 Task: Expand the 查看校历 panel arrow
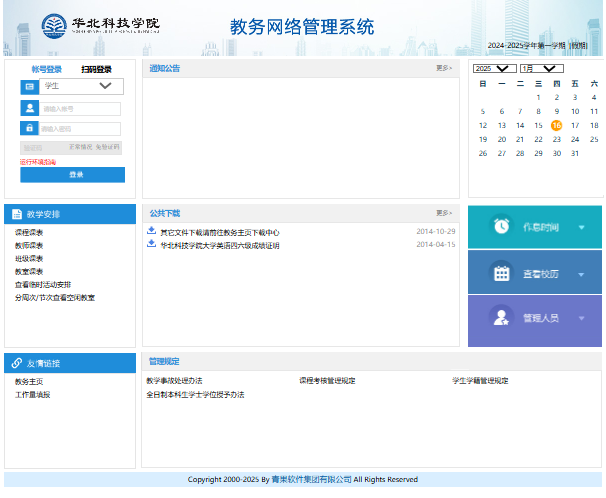[581, 273]
